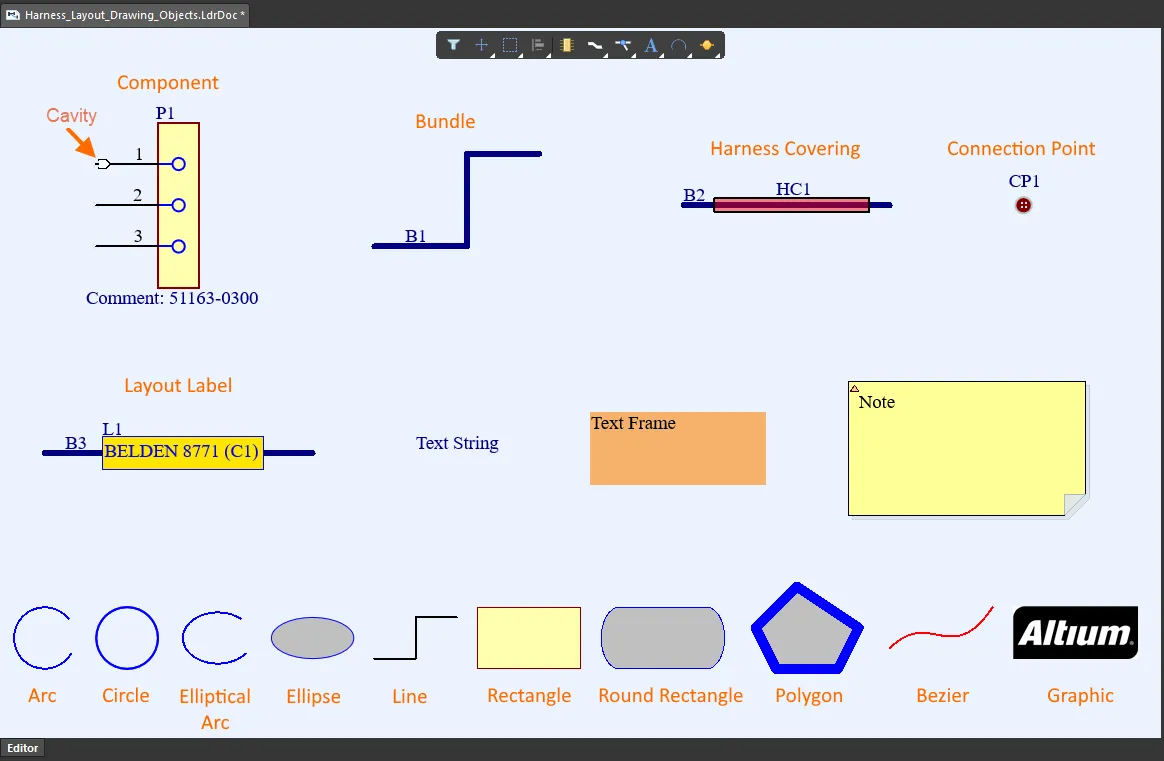Select the Comment: 51163-0300 text
1164x761 pixels.
[172, 298]
